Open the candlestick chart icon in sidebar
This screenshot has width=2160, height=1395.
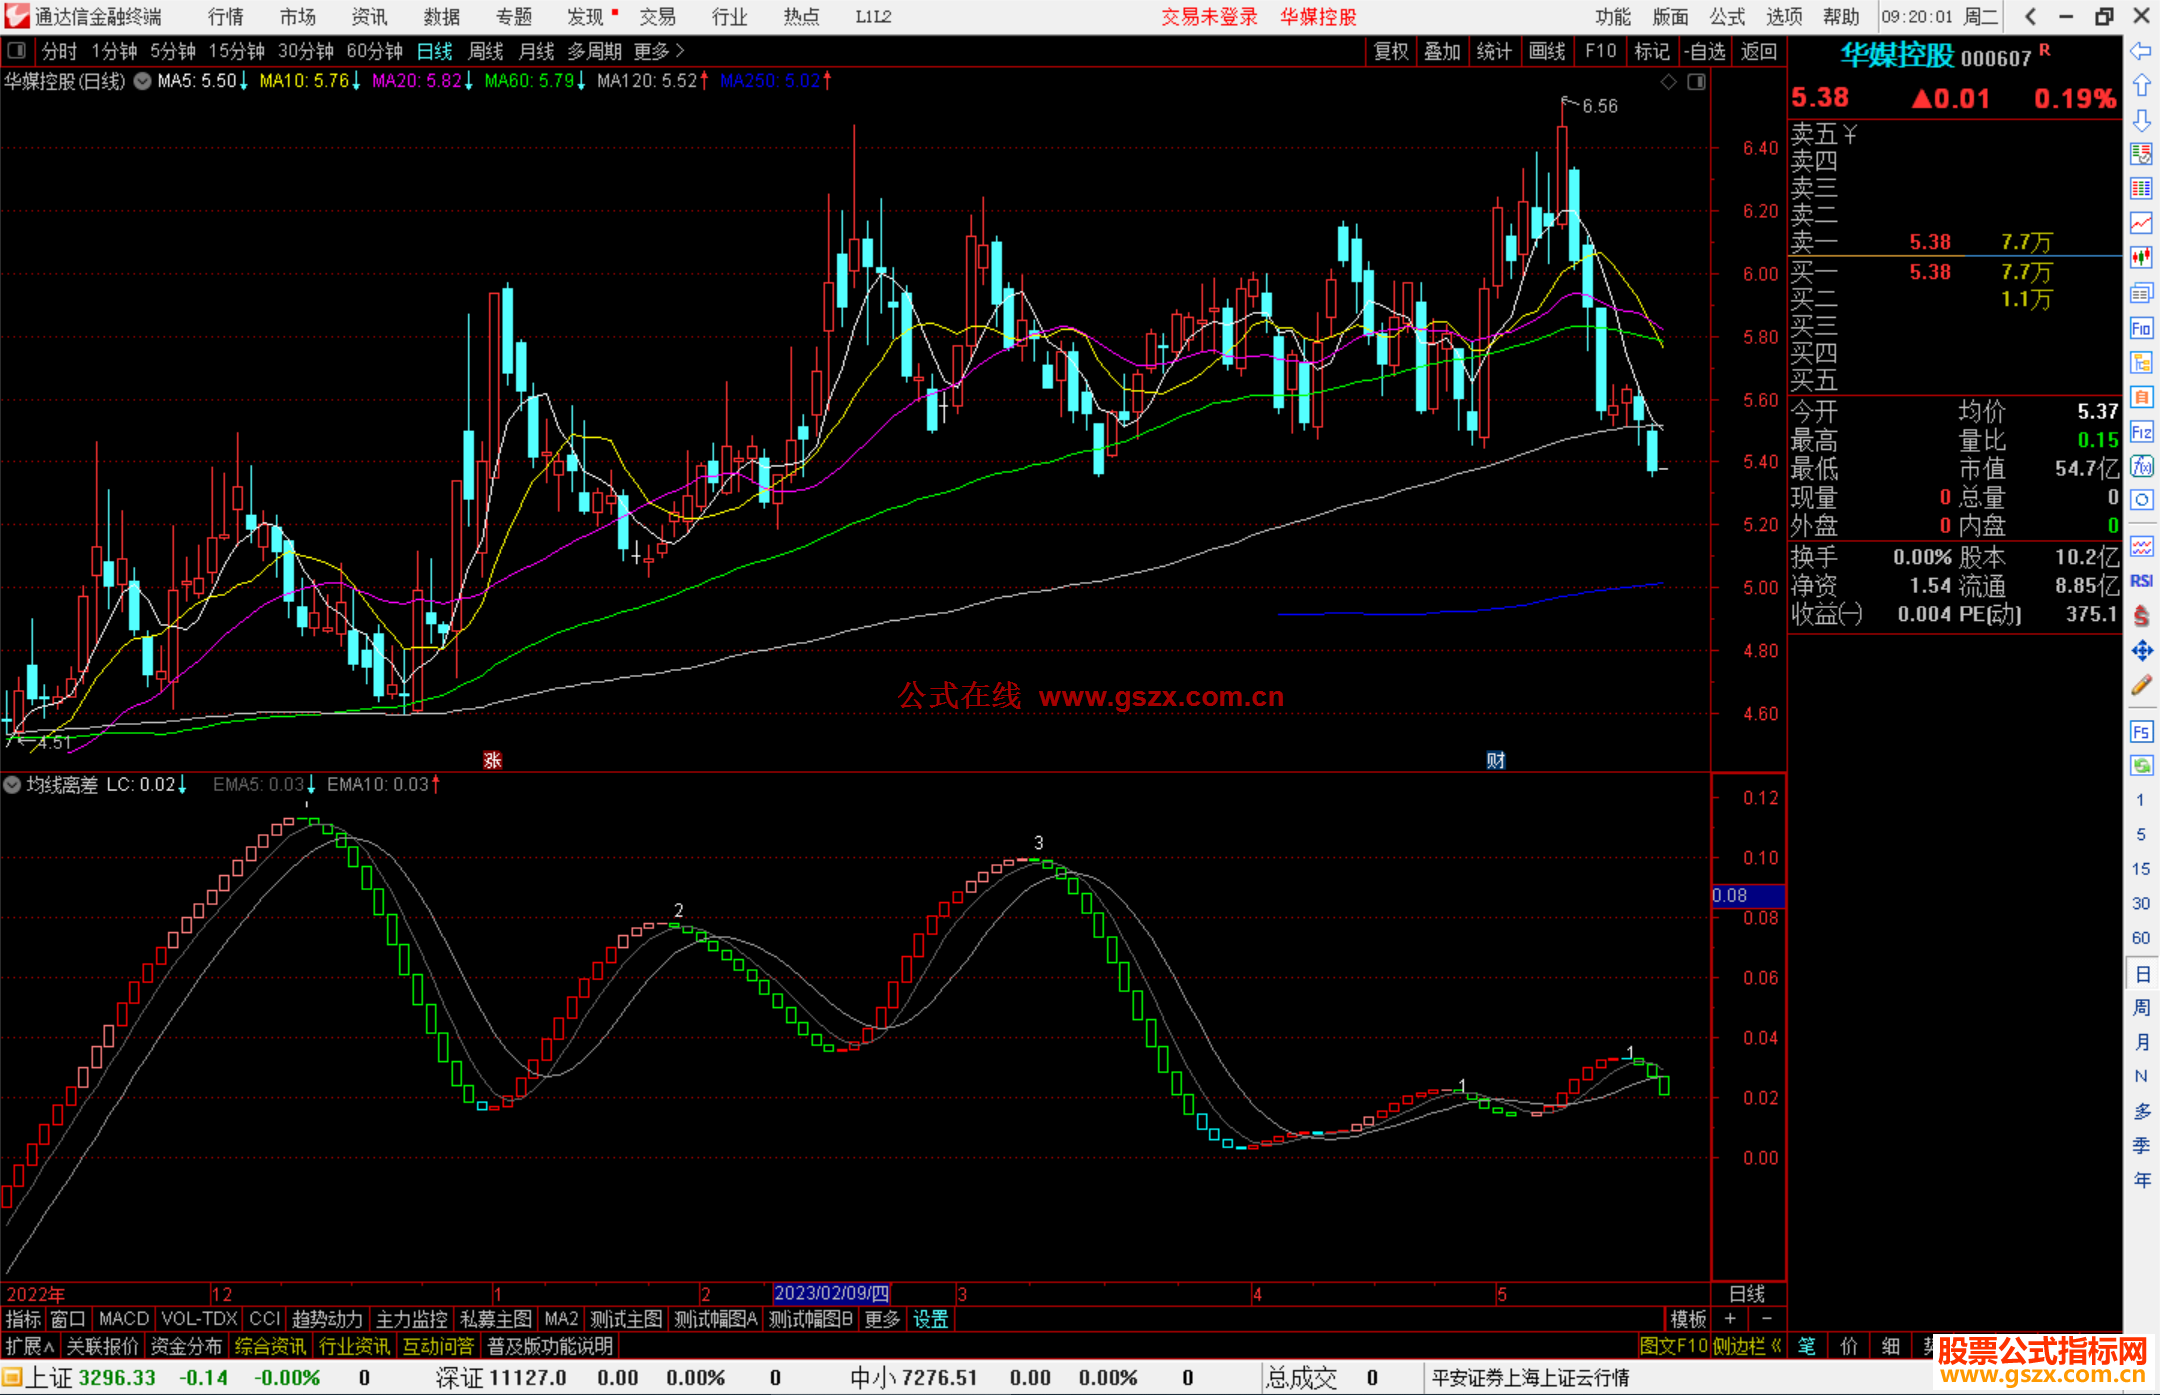[2141, 257]
